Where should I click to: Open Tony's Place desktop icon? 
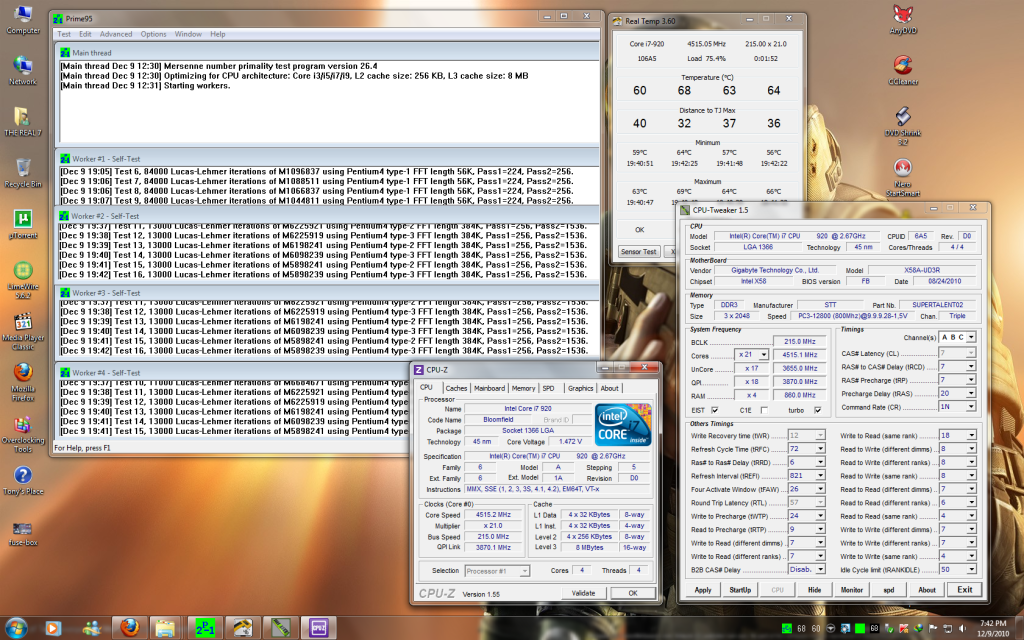point(23,481)
